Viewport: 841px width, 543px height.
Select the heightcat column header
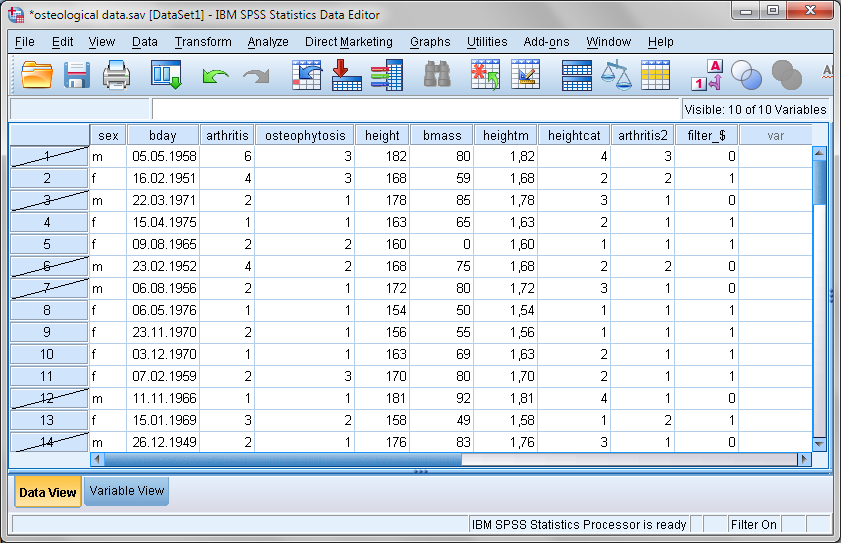tap(574, 135)
